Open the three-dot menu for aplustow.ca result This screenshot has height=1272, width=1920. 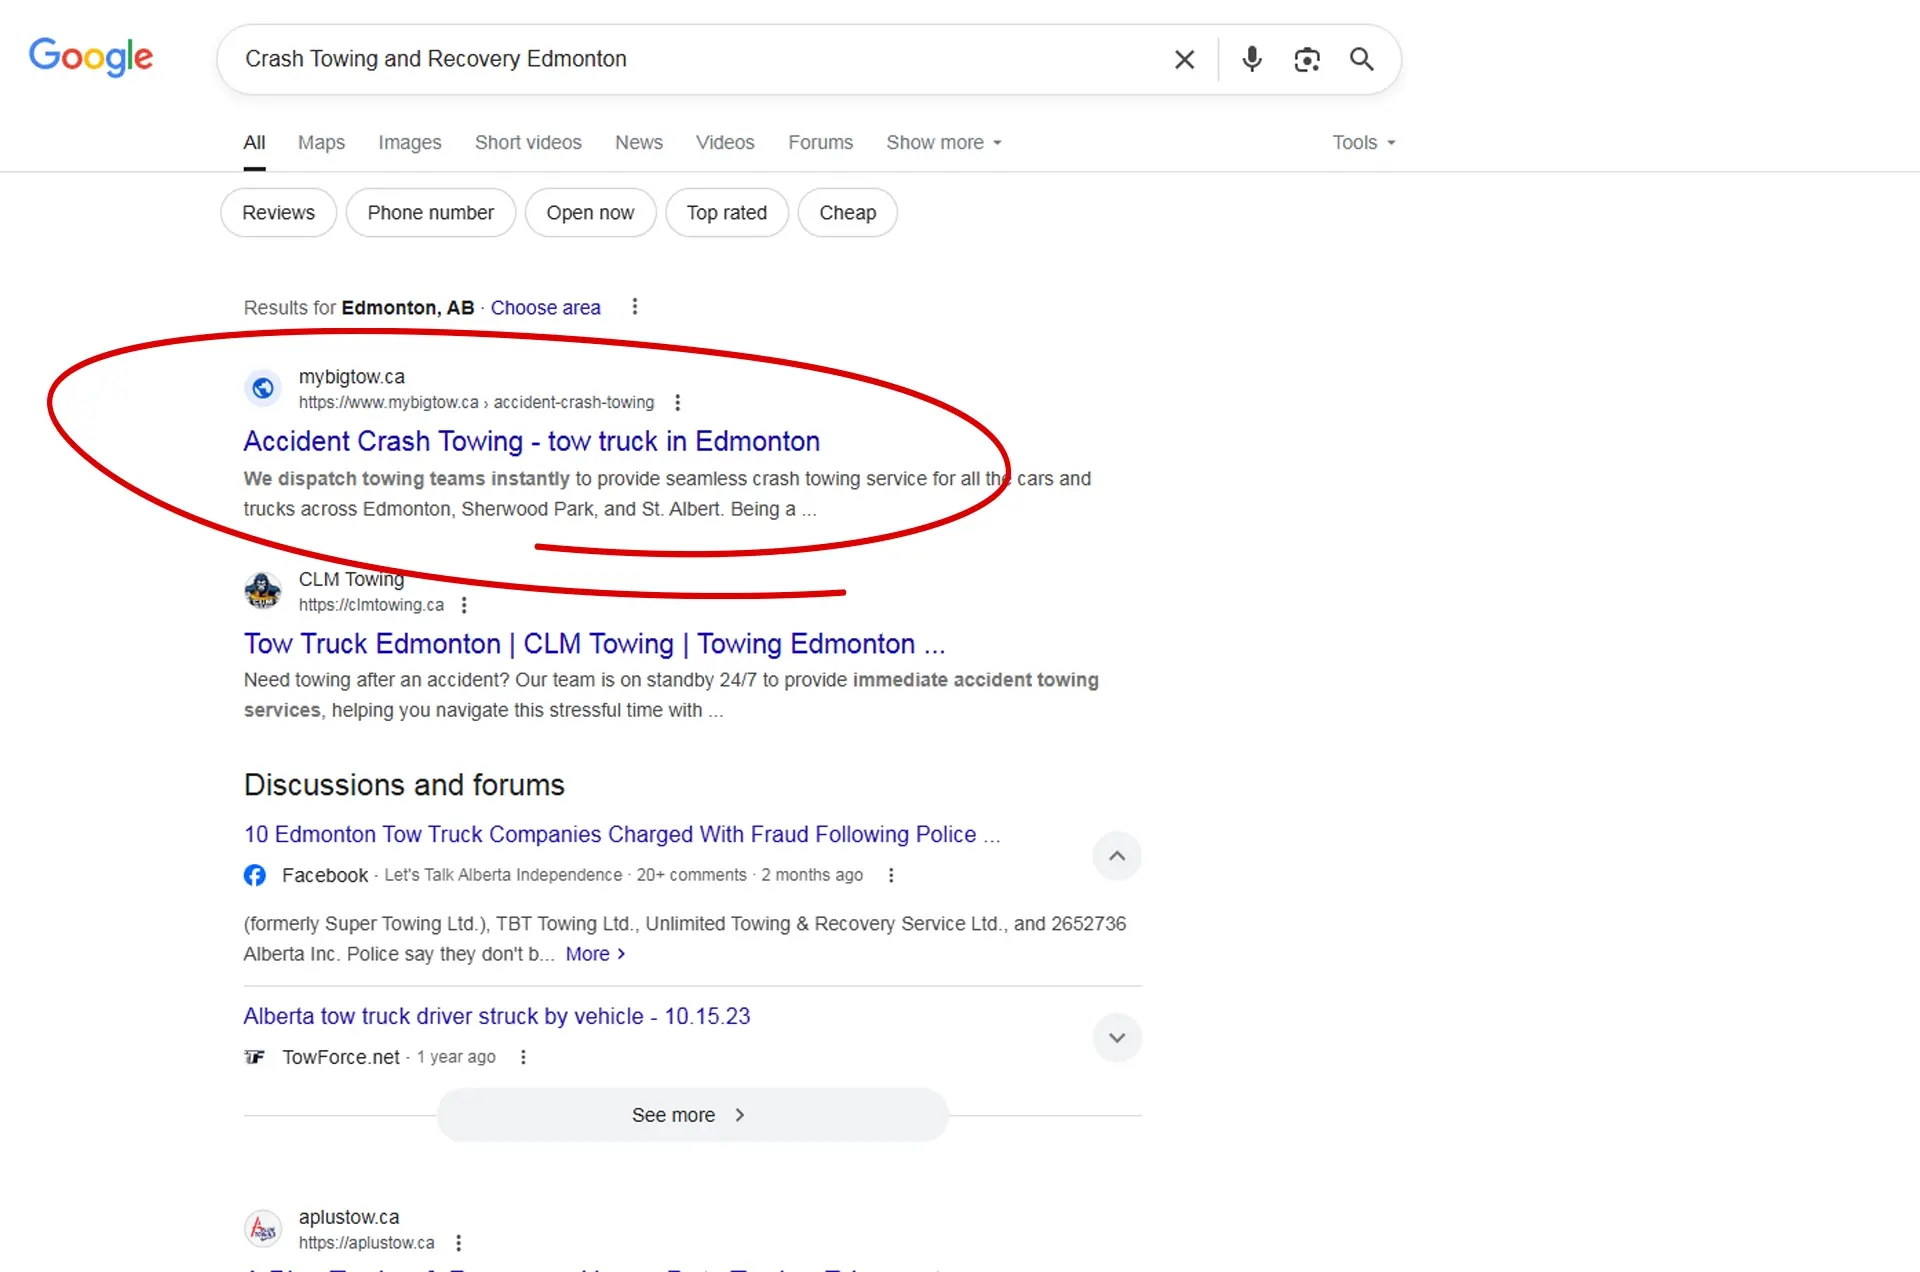coord(458,1243)
